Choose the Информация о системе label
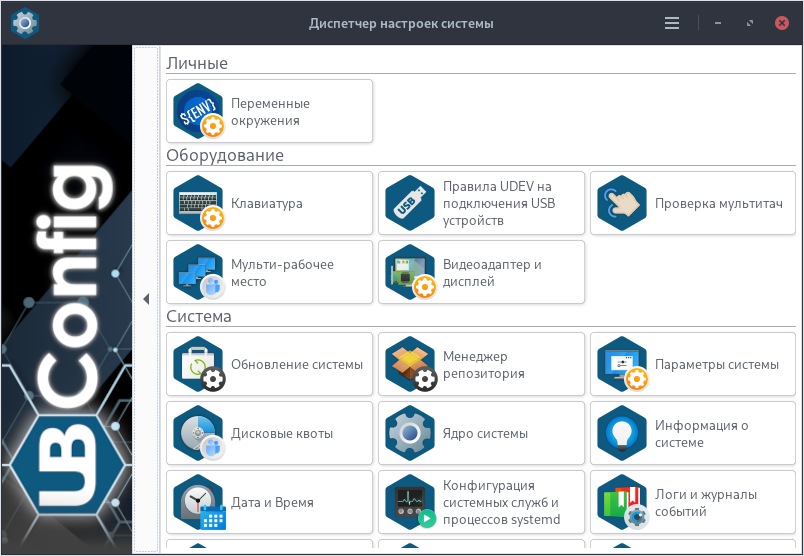This screenshot has width=804, height=556. (x=701, y=434)
